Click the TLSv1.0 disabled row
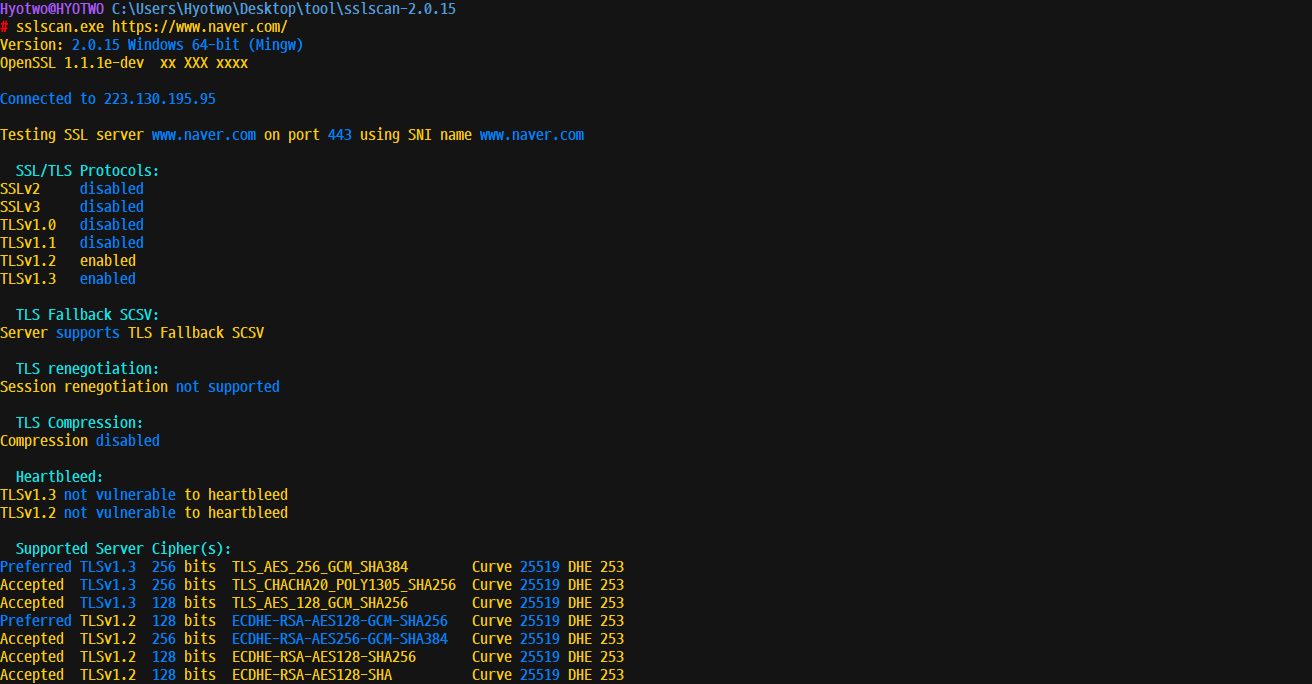The image size is (1312, 684). (72, 225)
